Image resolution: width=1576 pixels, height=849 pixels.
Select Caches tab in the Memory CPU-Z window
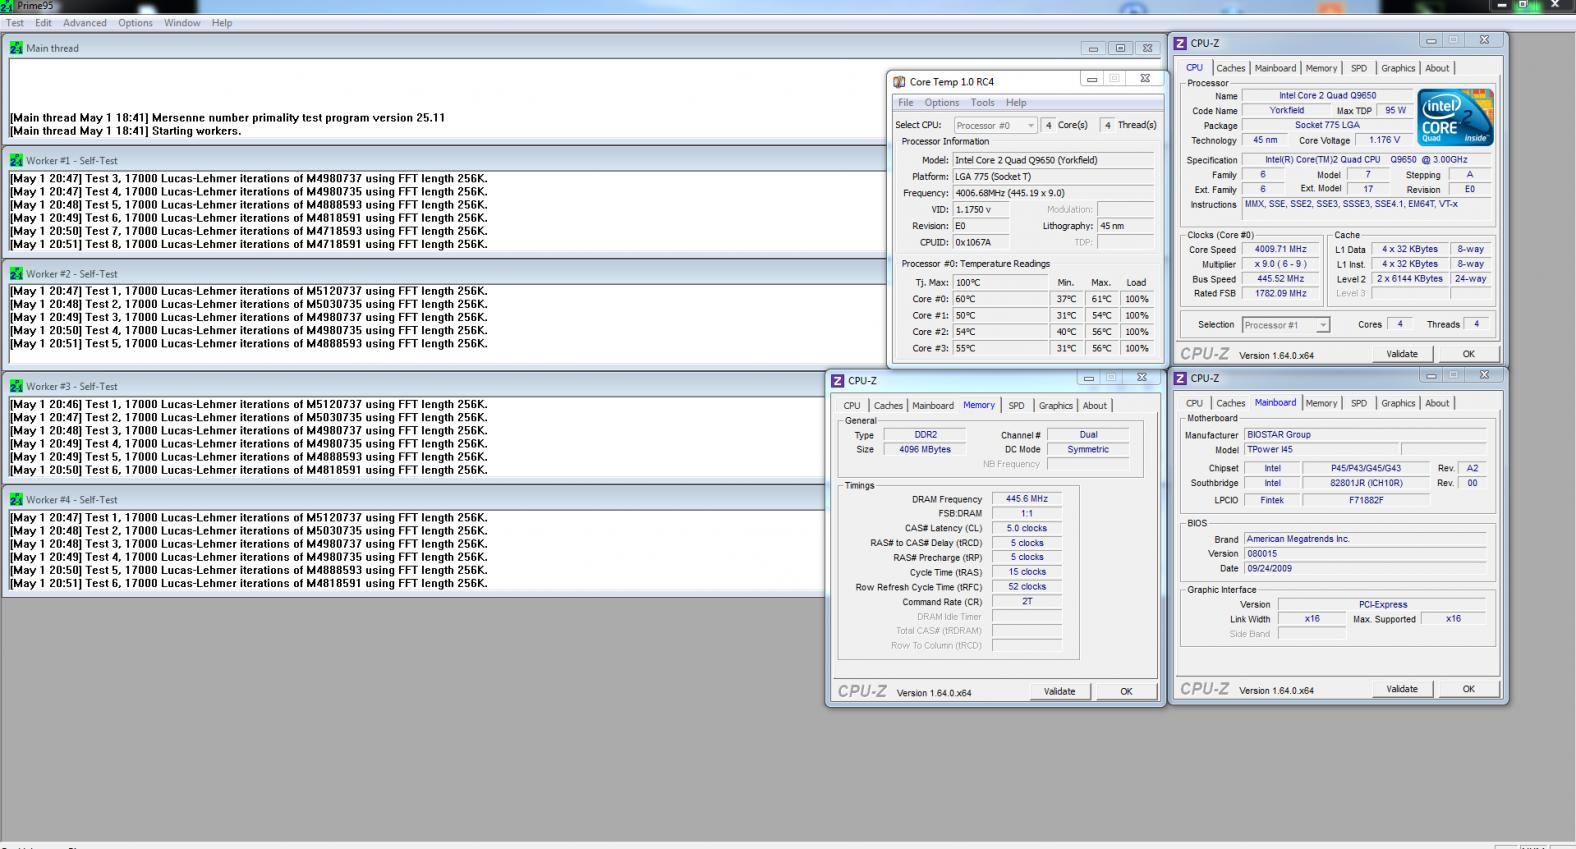tap(888, 406)
